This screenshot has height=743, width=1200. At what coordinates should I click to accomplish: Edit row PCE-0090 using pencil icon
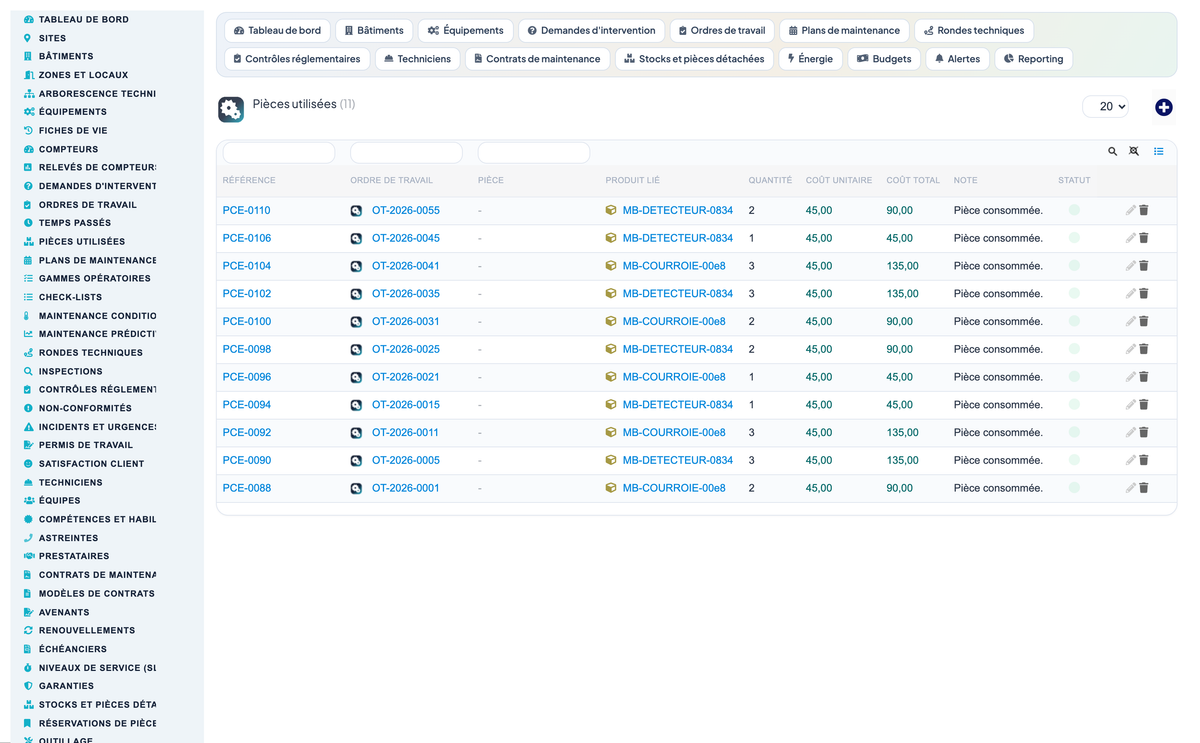(1130, 460)
